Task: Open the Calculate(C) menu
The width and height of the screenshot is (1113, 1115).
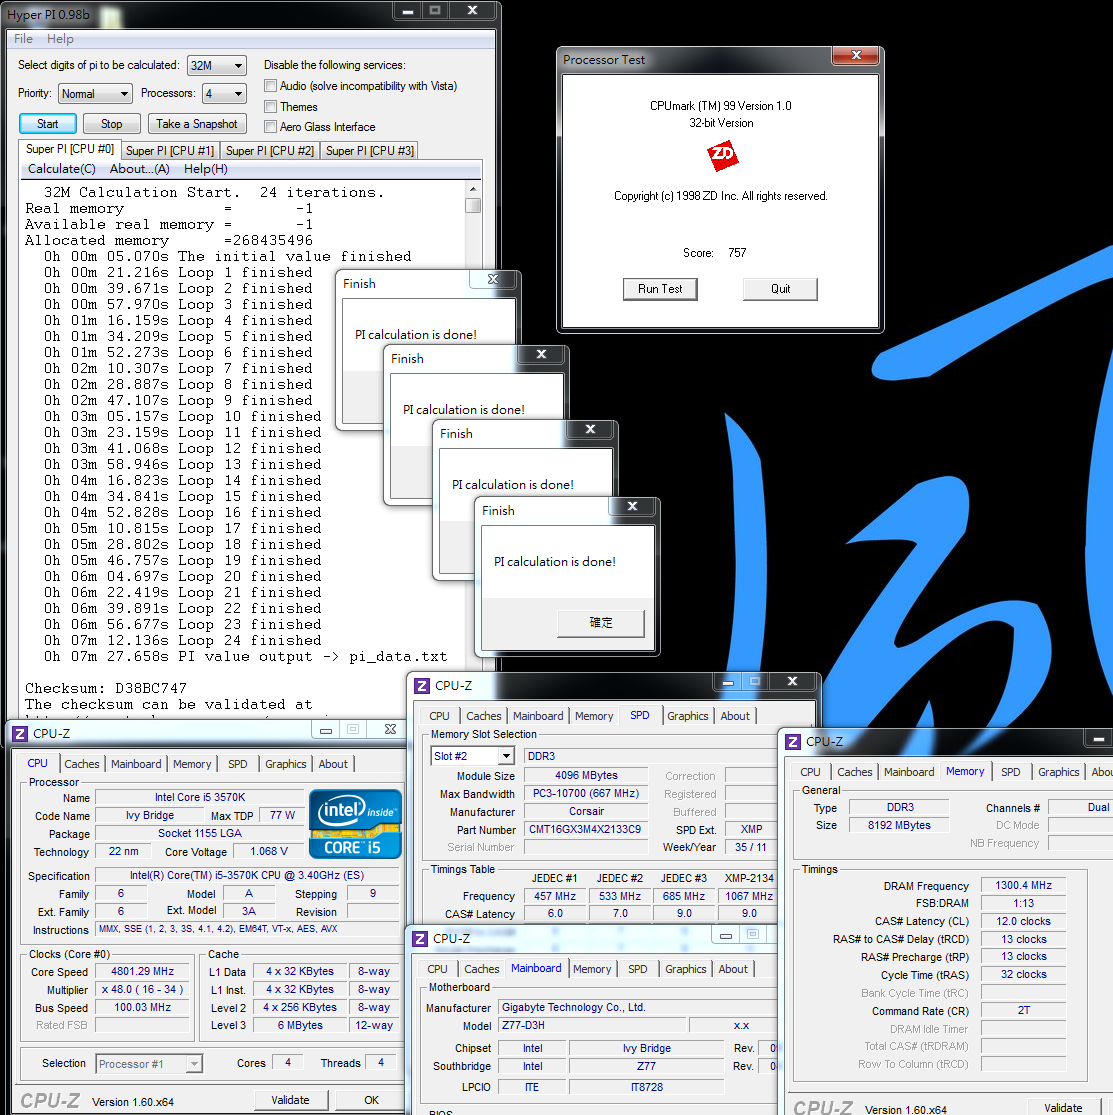Action: tap(62, 169)
